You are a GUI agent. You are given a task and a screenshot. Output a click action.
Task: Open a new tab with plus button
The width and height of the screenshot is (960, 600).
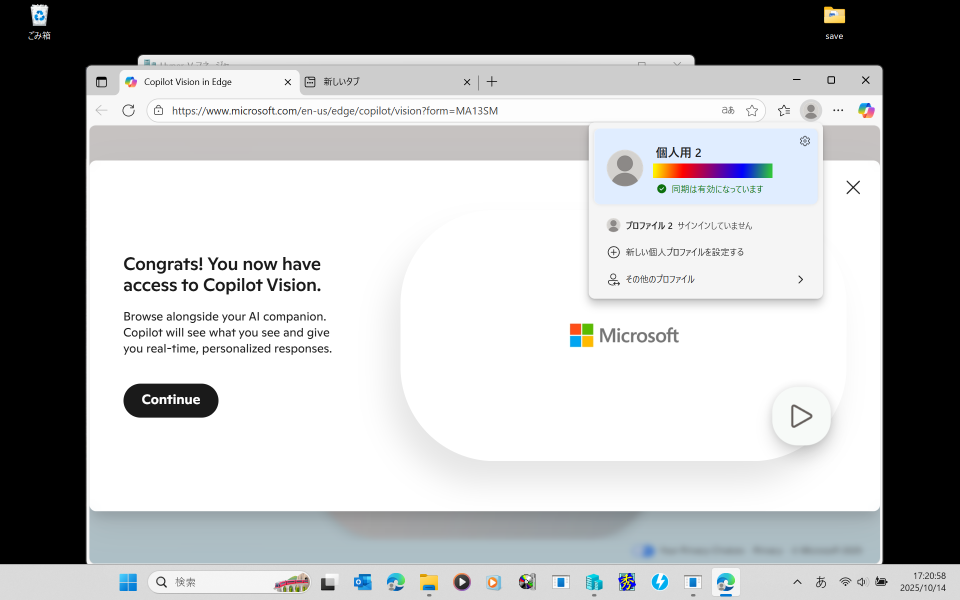[x=492, y=81]
